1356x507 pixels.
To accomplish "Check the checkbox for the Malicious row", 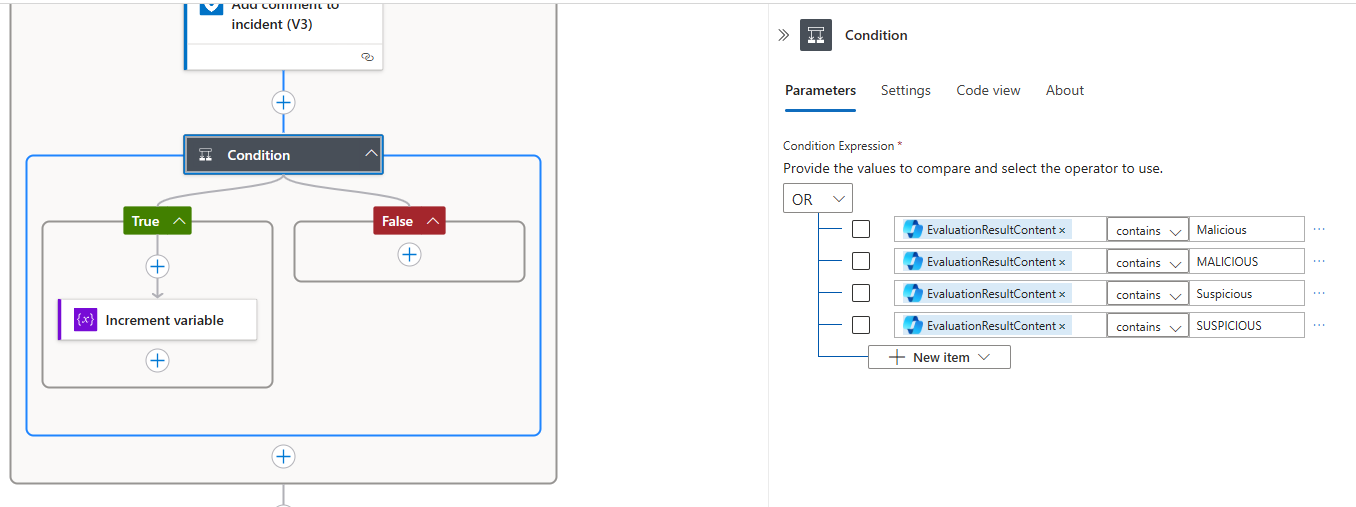I will click(x=861, y=230).
